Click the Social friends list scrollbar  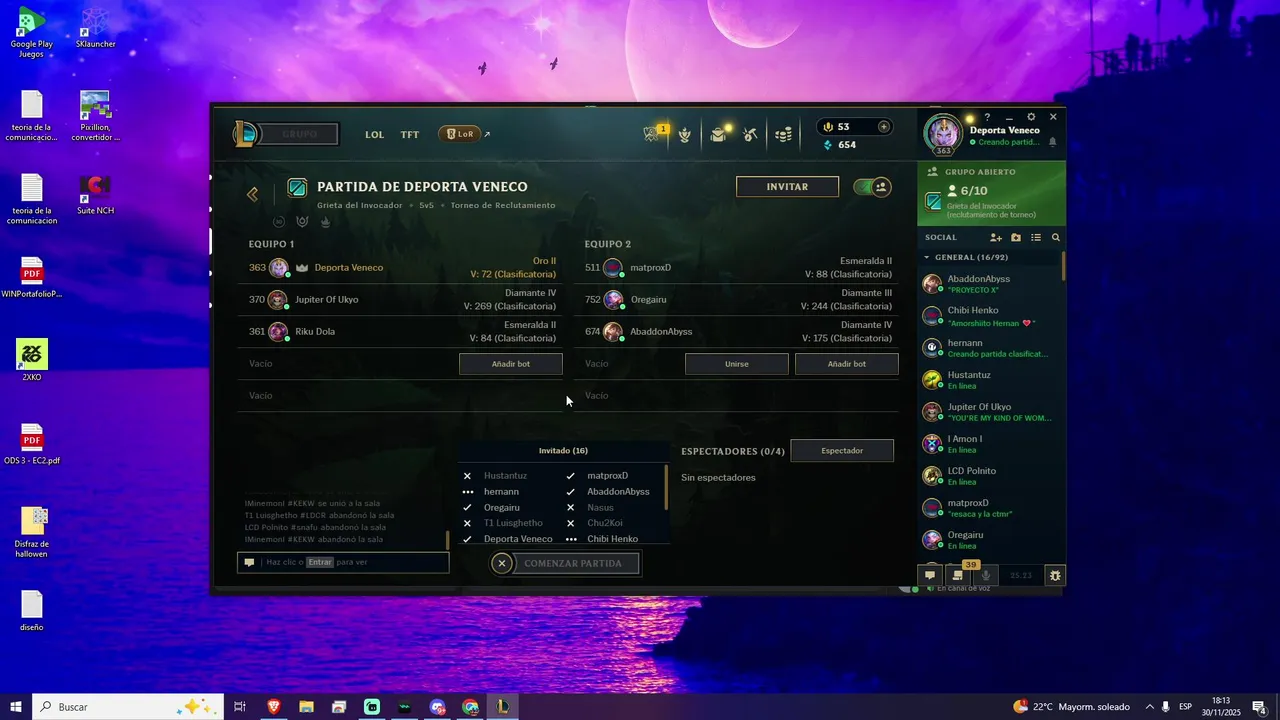tap(1063, 267)
